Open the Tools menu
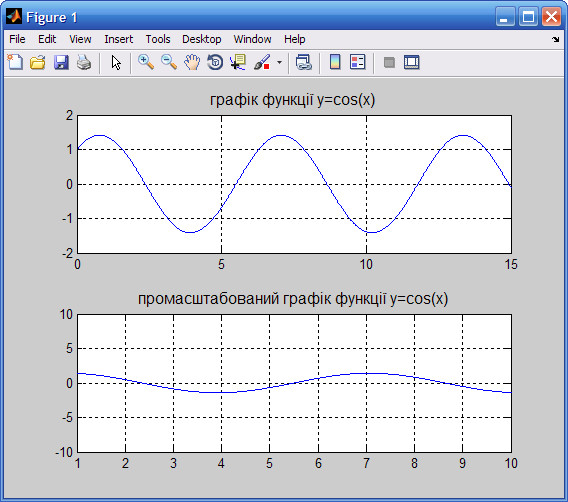 [158, 39]
